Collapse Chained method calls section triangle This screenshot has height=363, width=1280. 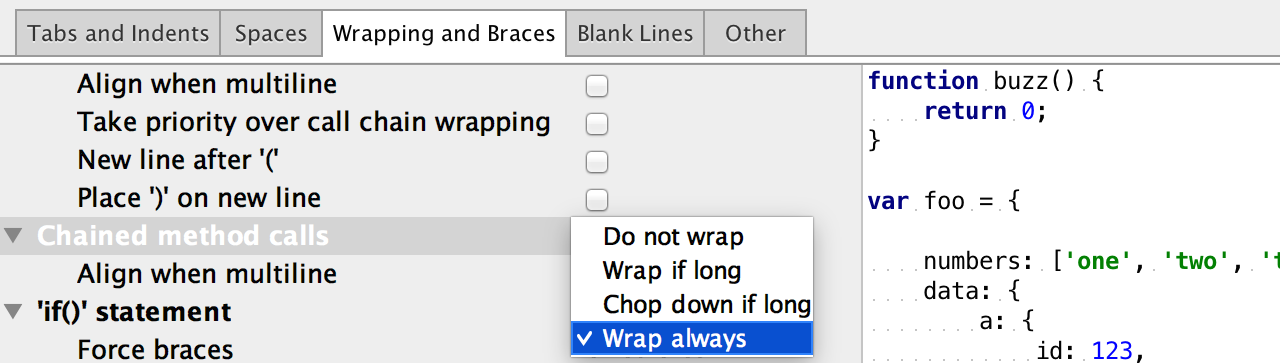(13, 237)
